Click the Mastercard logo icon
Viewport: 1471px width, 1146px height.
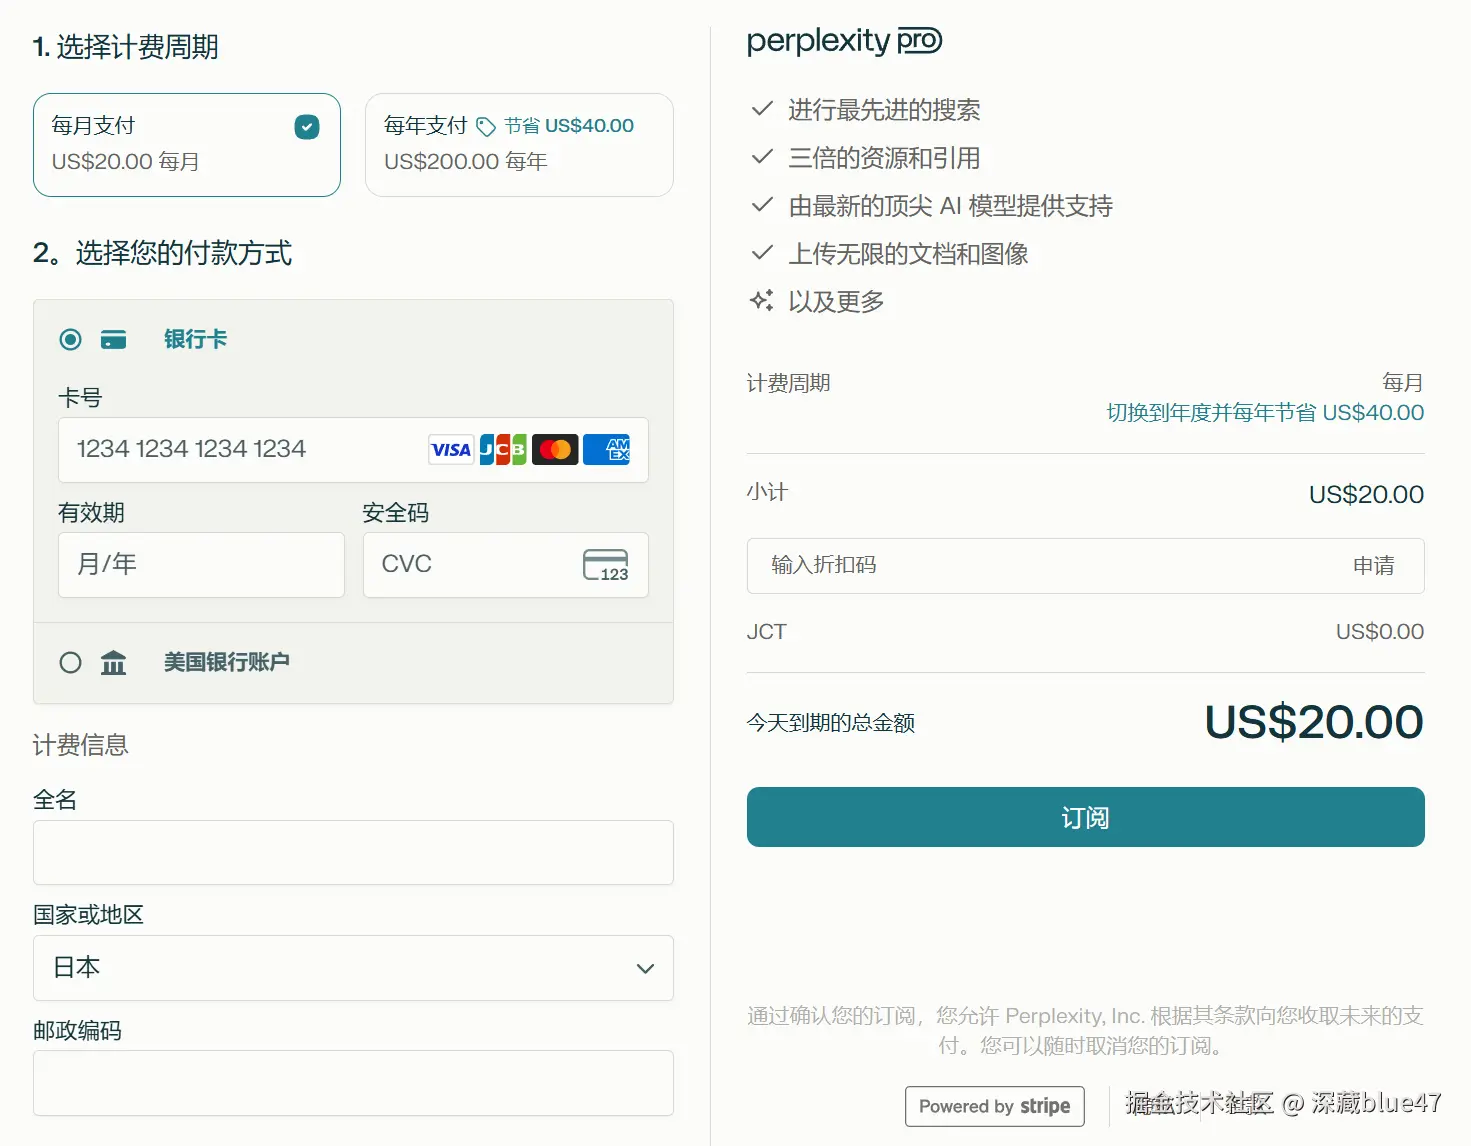coord(555,450)
